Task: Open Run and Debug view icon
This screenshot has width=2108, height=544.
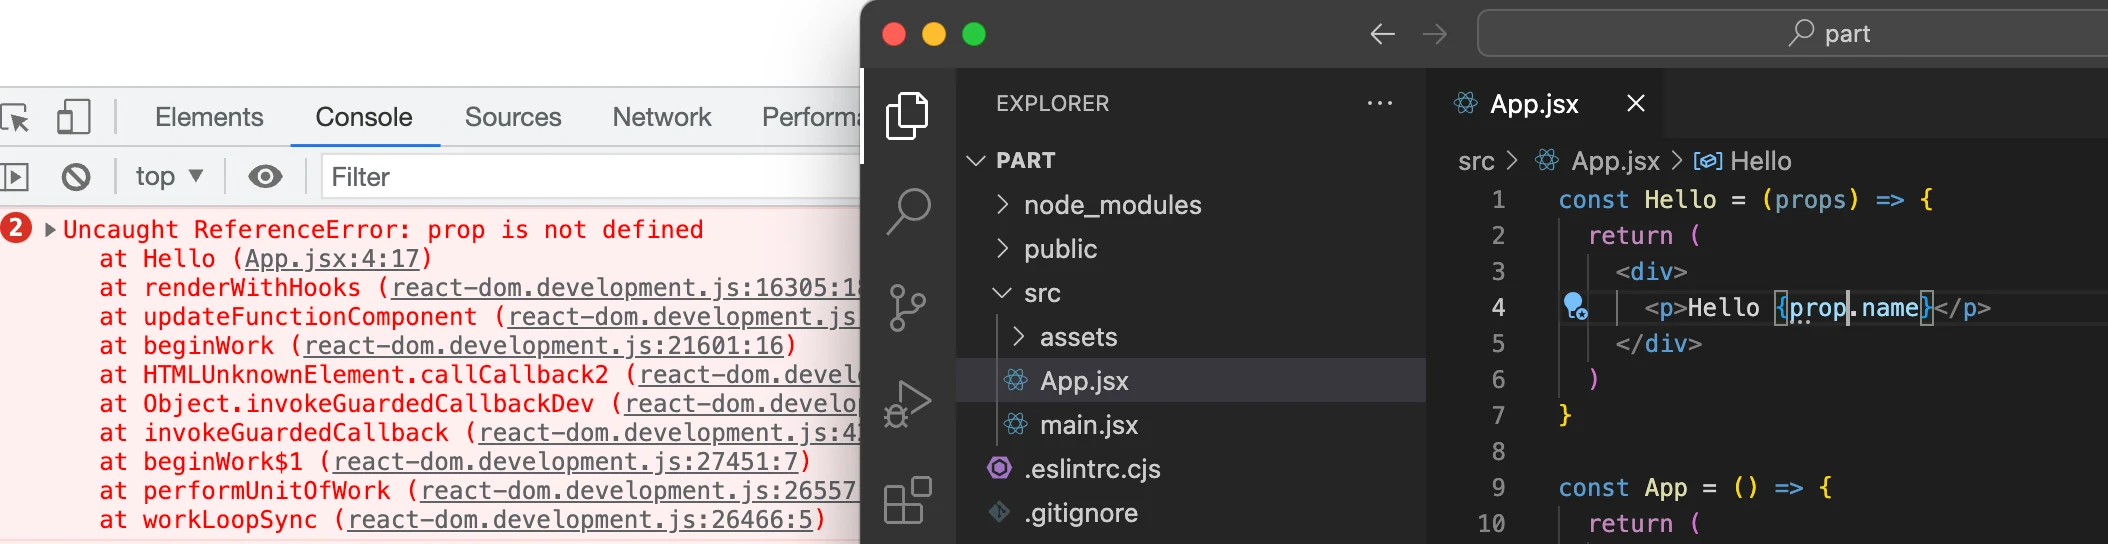Action: coord(907,403)
